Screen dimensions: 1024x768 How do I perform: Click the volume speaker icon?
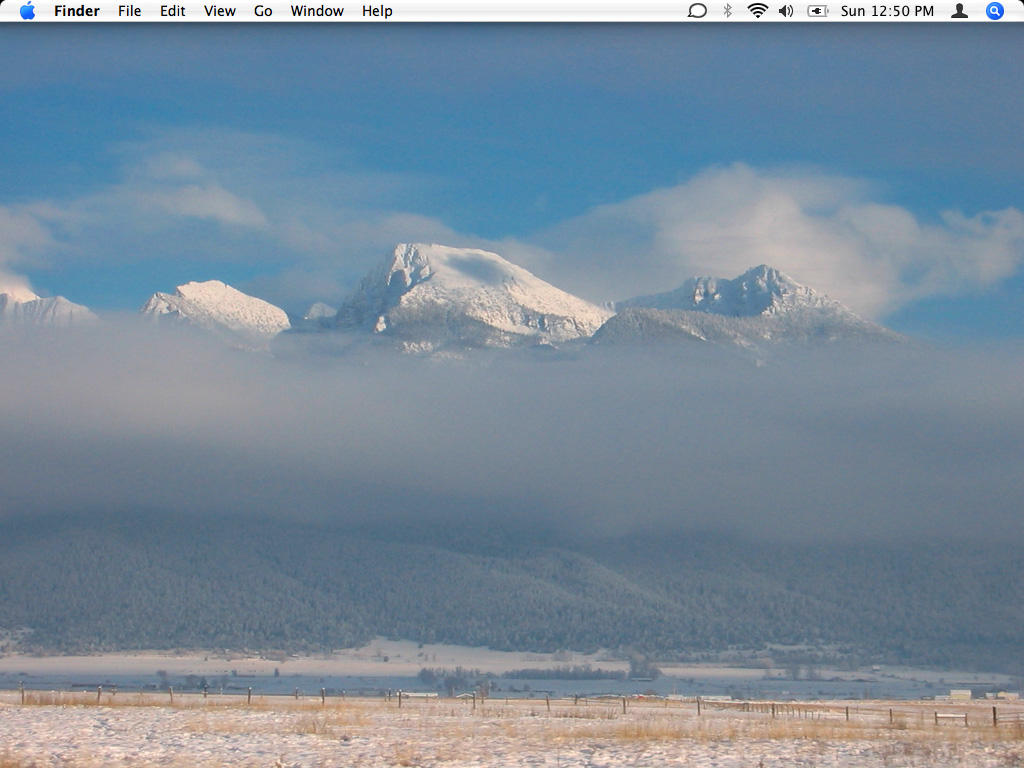click(786, 10)
